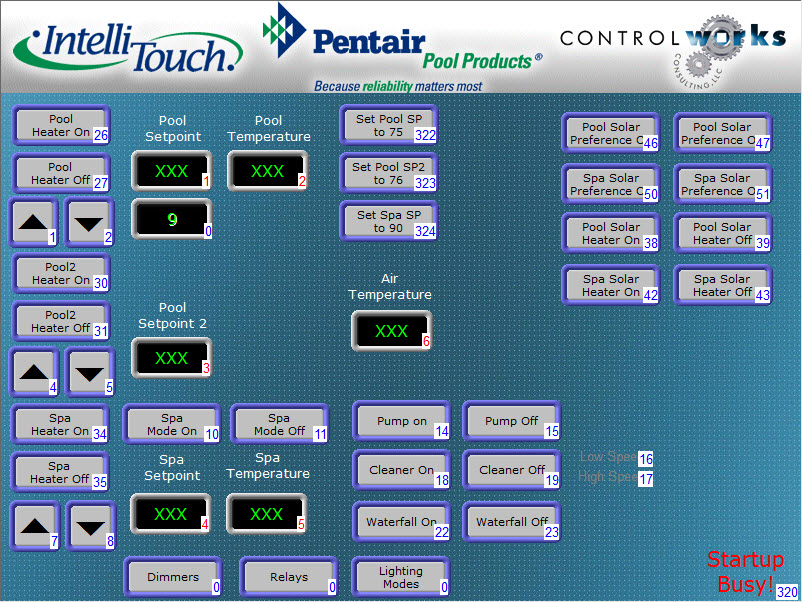802x602 pixels.
Task: Click Set Pool SP to 75
Action: click(x=389, y=125)
